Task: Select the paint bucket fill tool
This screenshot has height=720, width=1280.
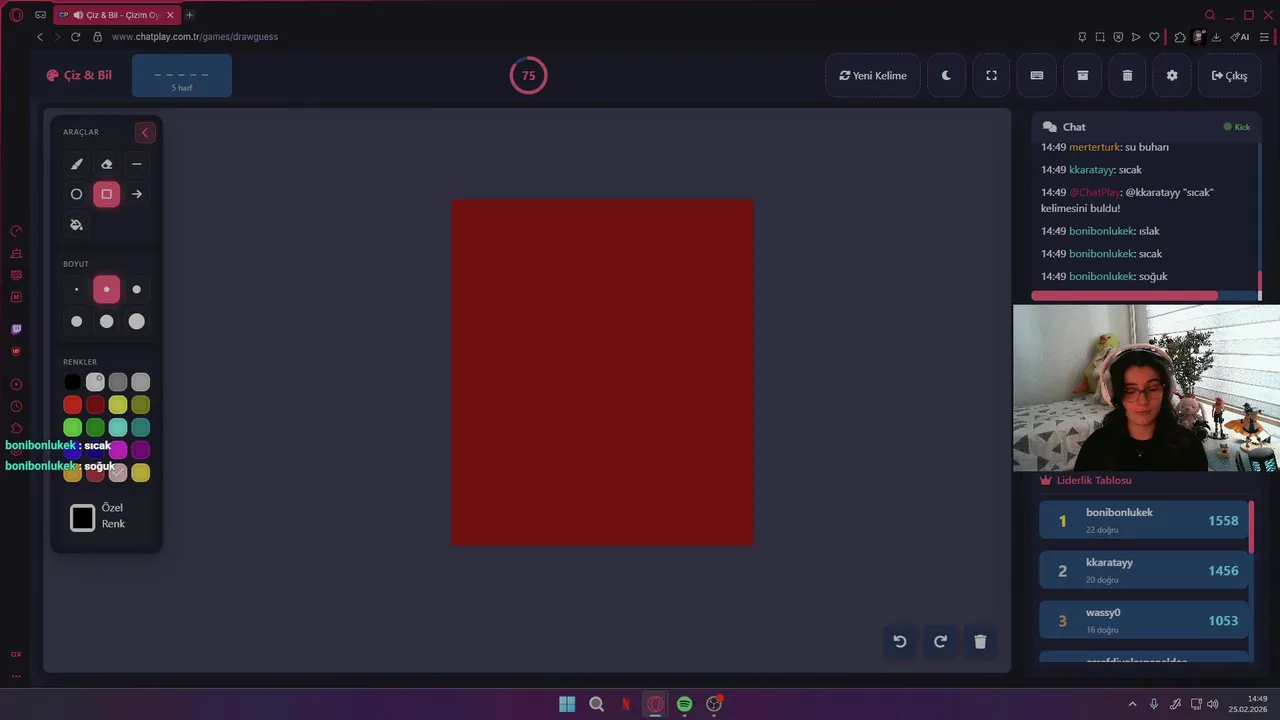Action: [x=76, y=225]
